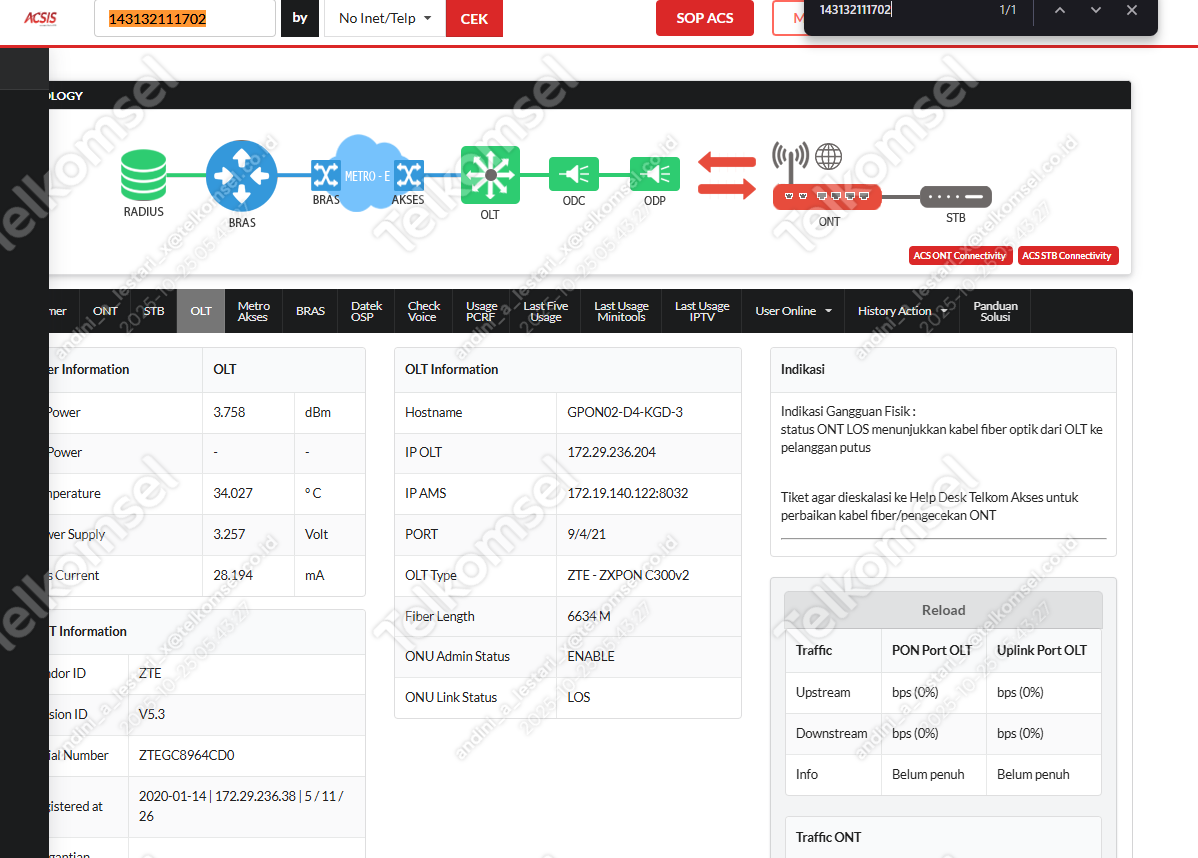This screenshot has height=858, width=1198.
Task: Select PORT value 9/4/21
Action: tap(586, 534)
